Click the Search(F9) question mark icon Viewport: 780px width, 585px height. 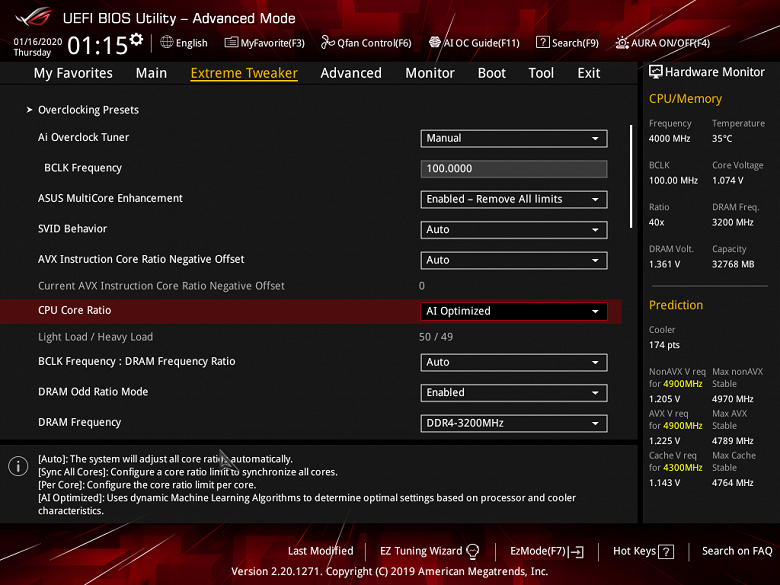pos(542,42)
